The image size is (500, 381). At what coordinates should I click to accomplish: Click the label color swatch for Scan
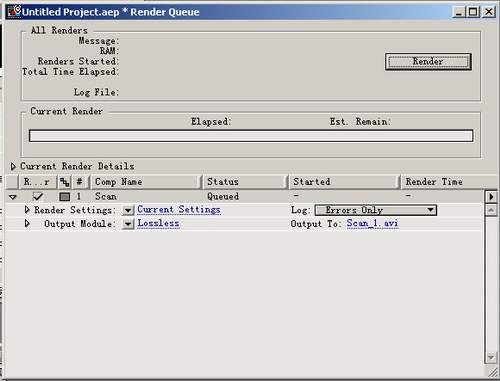pos(64,197)
